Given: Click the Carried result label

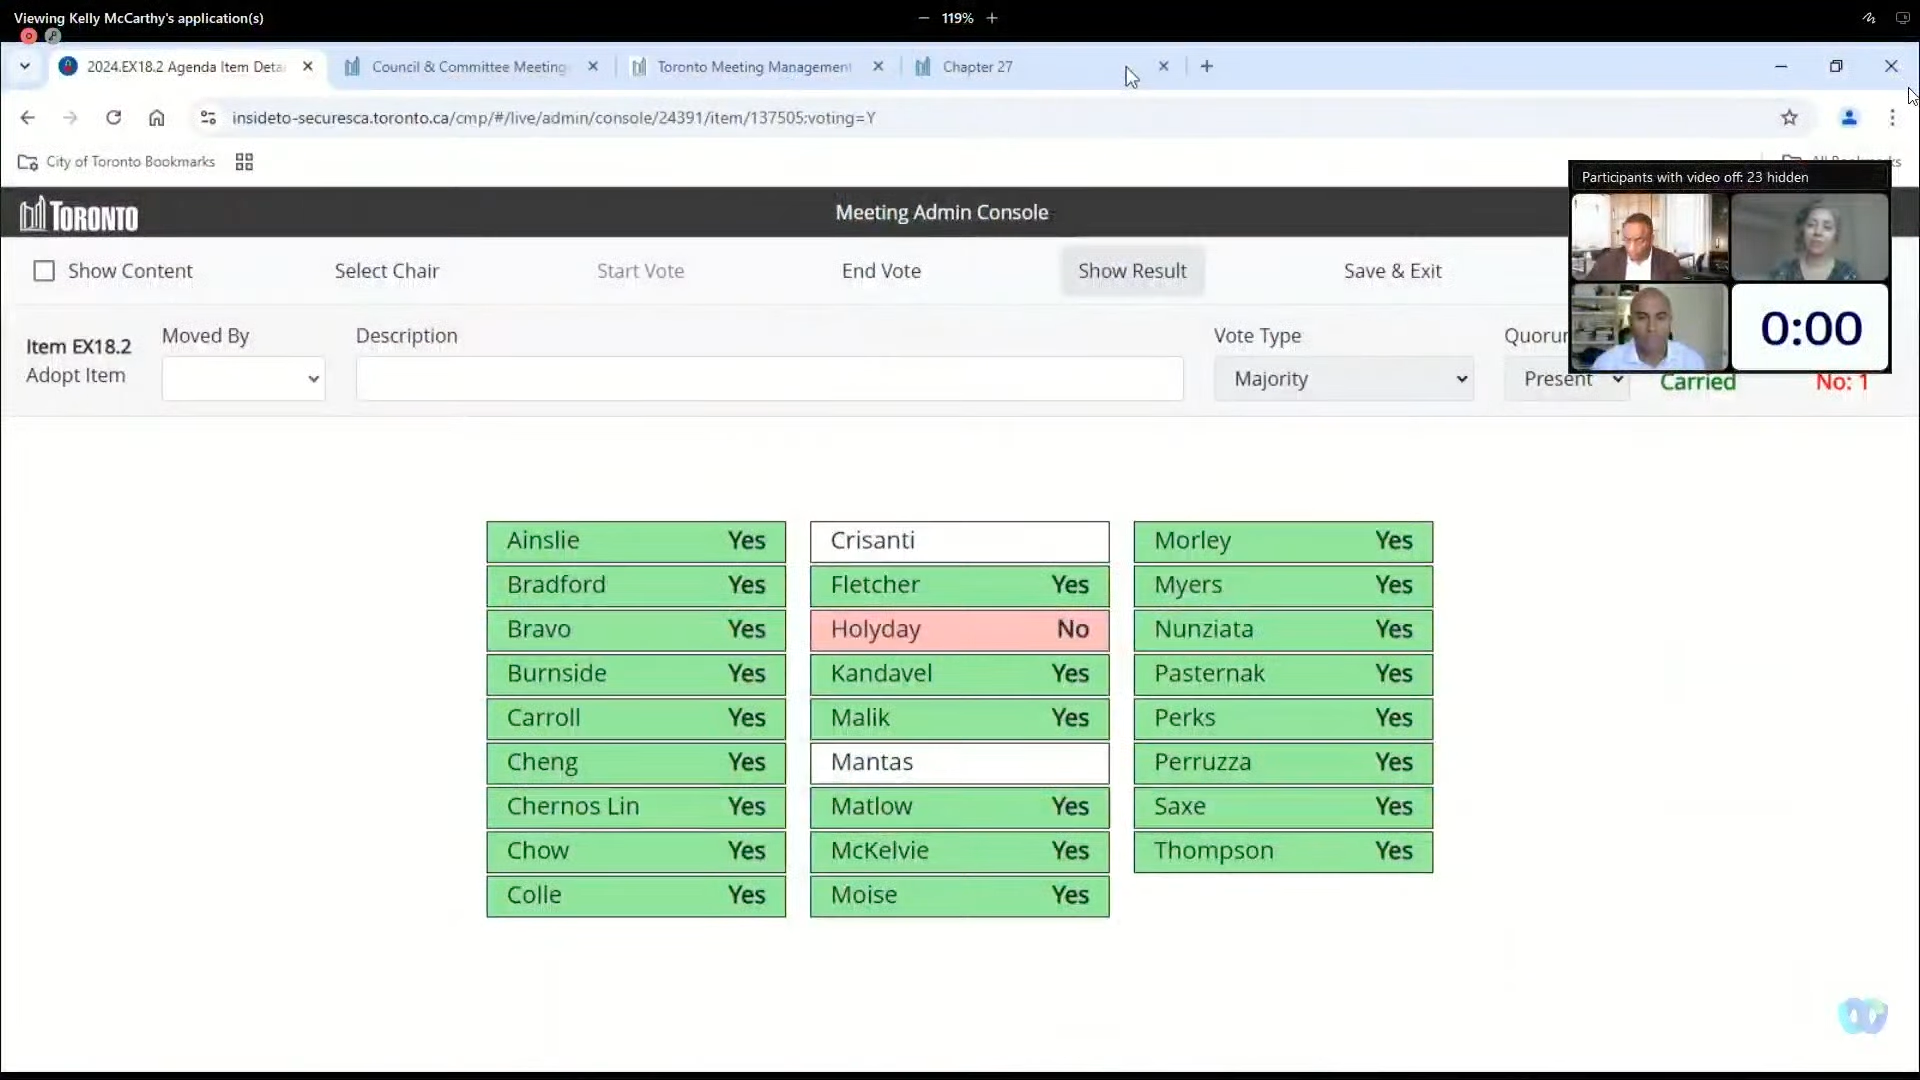Looking at the screenshot, I should coord(1698,382).
